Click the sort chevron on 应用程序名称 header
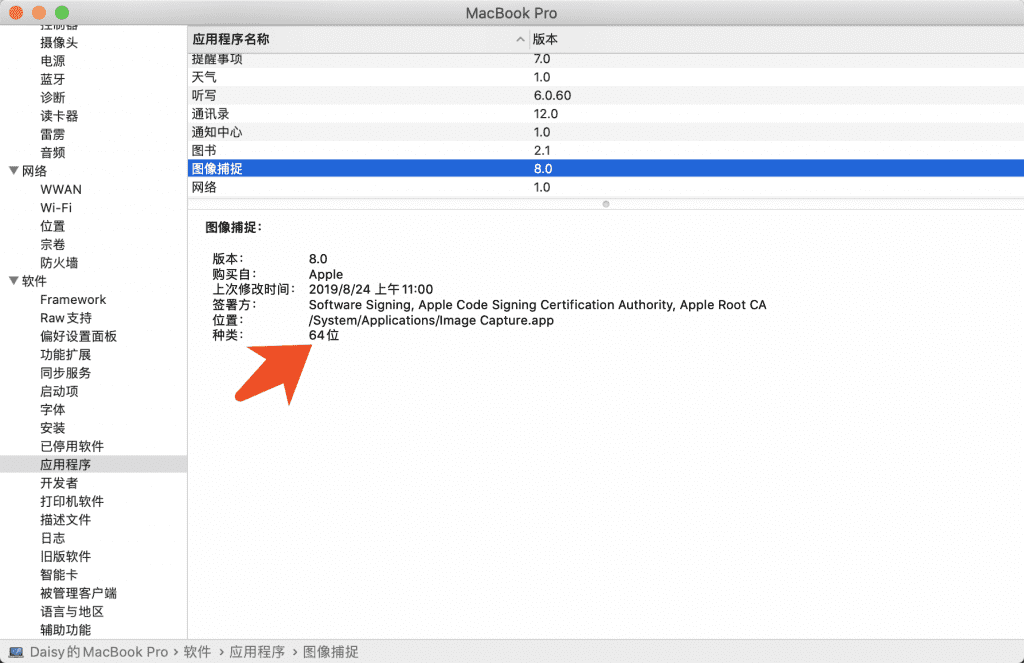The width and height of the screenshot is (1024, 663). [x=519, y=39]
